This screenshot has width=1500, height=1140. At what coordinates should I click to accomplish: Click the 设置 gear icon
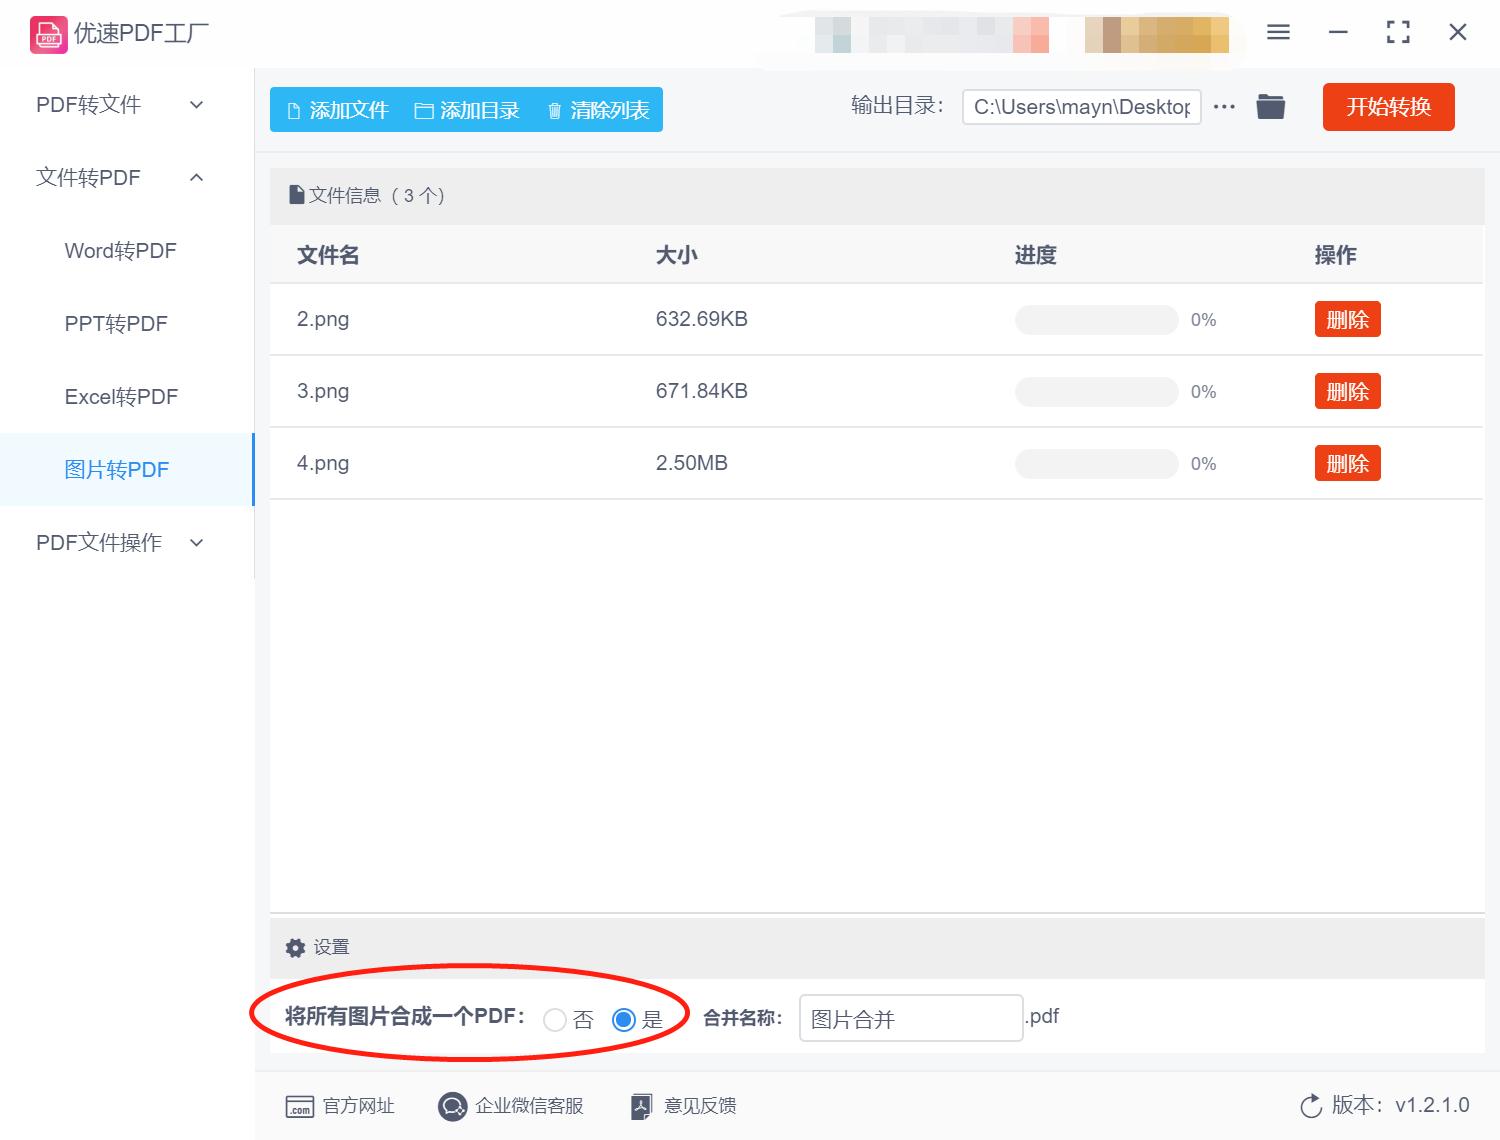click(295, 947)
